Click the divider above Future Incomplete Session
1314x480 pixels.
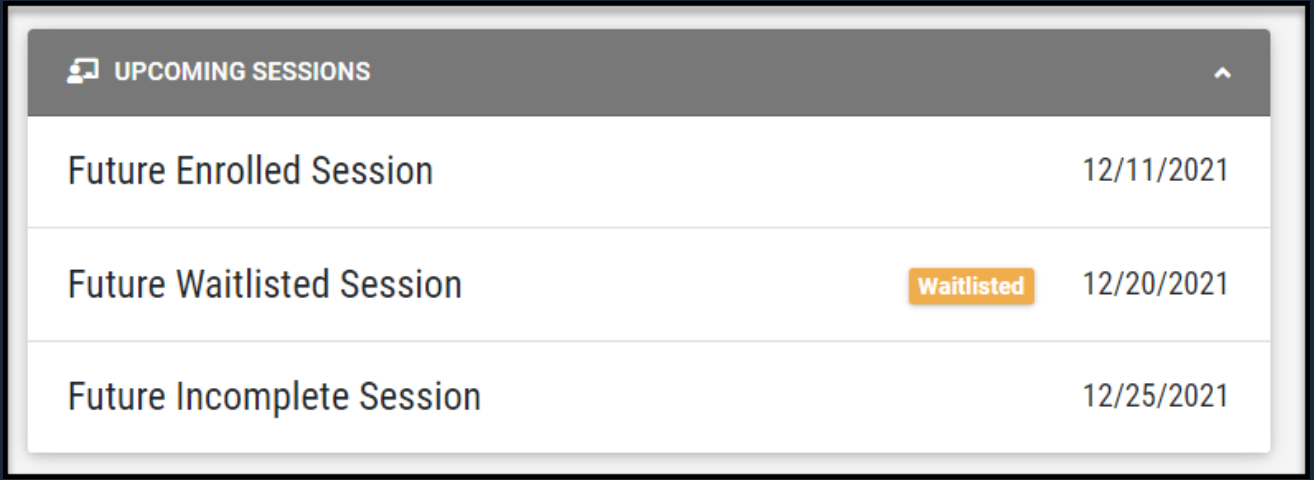648,341
